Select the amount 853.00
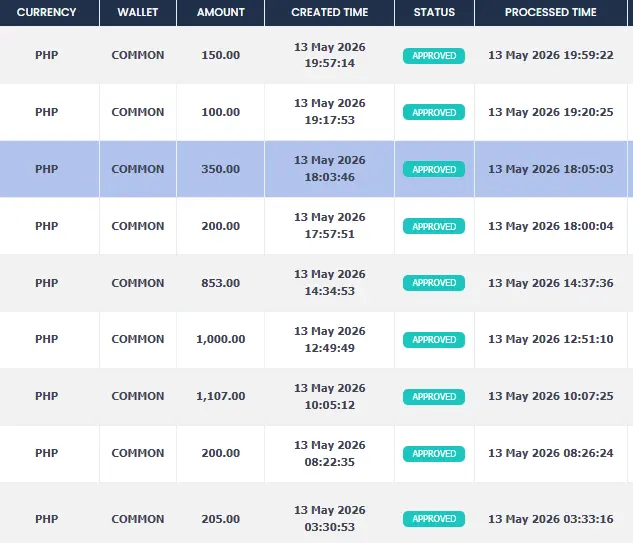633x543 pixels. 221,283
